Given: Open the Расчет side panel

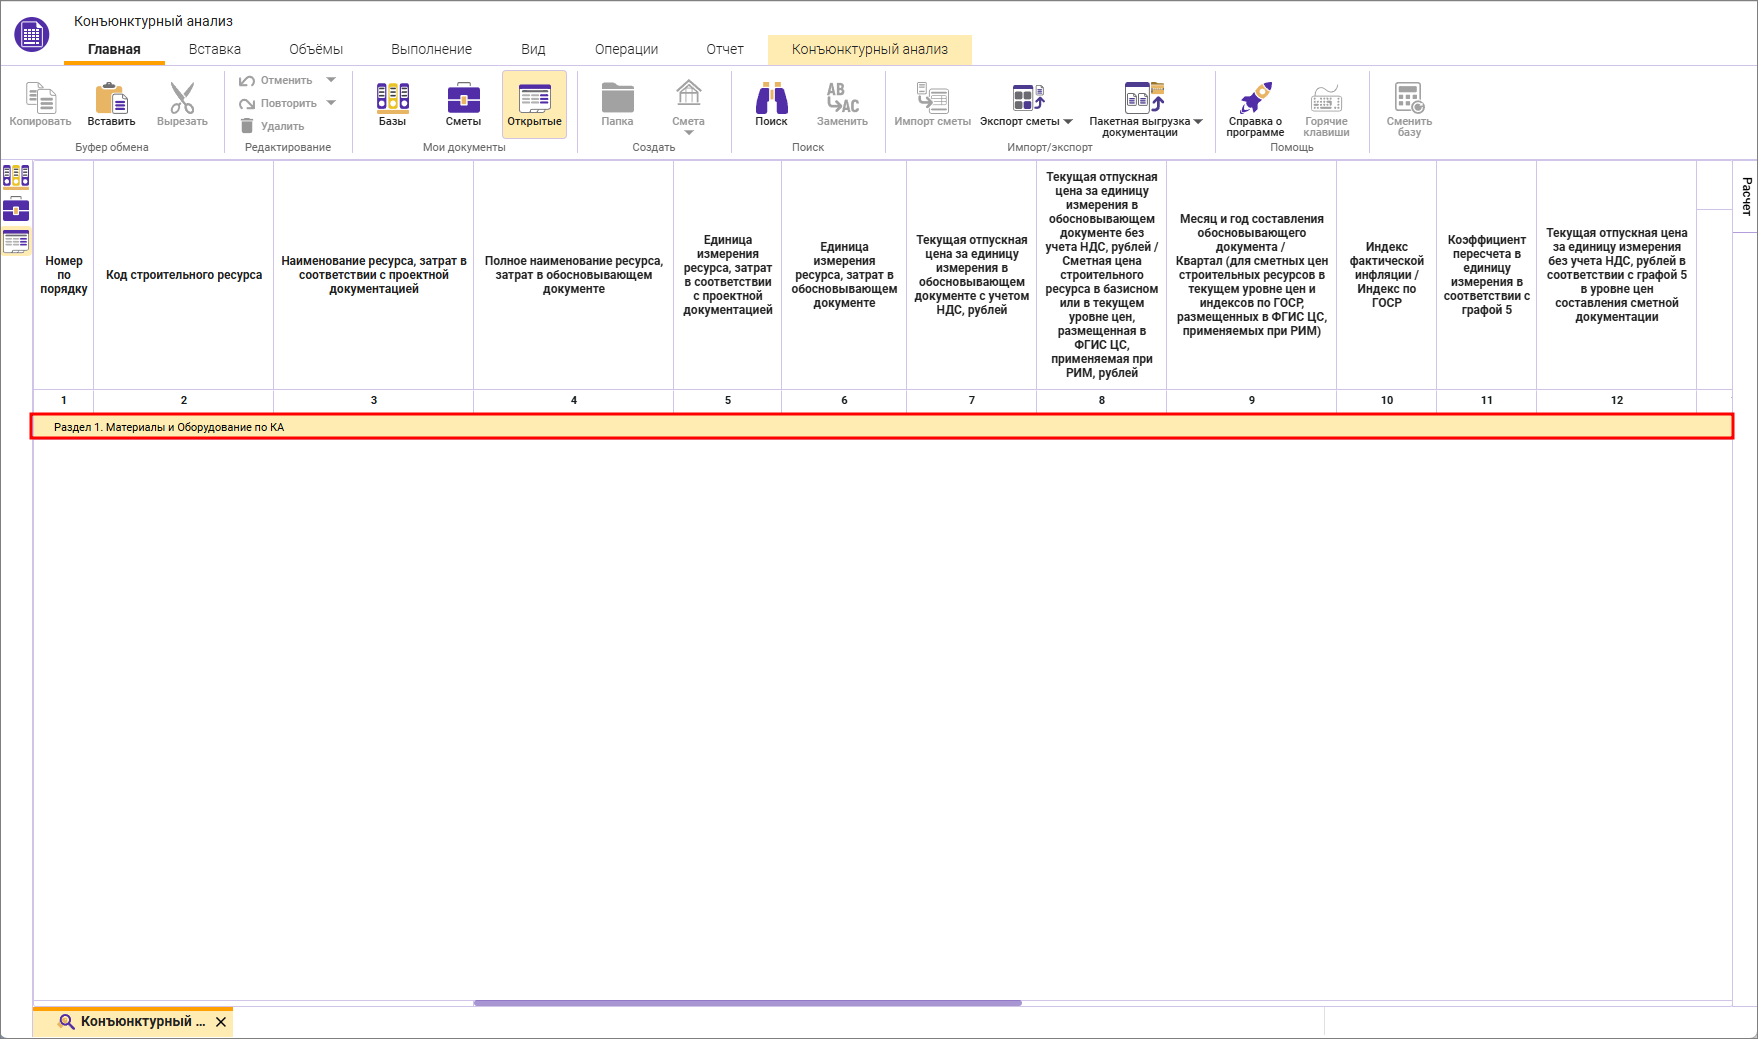Looking at the screenshot, I should [1746, 196].
